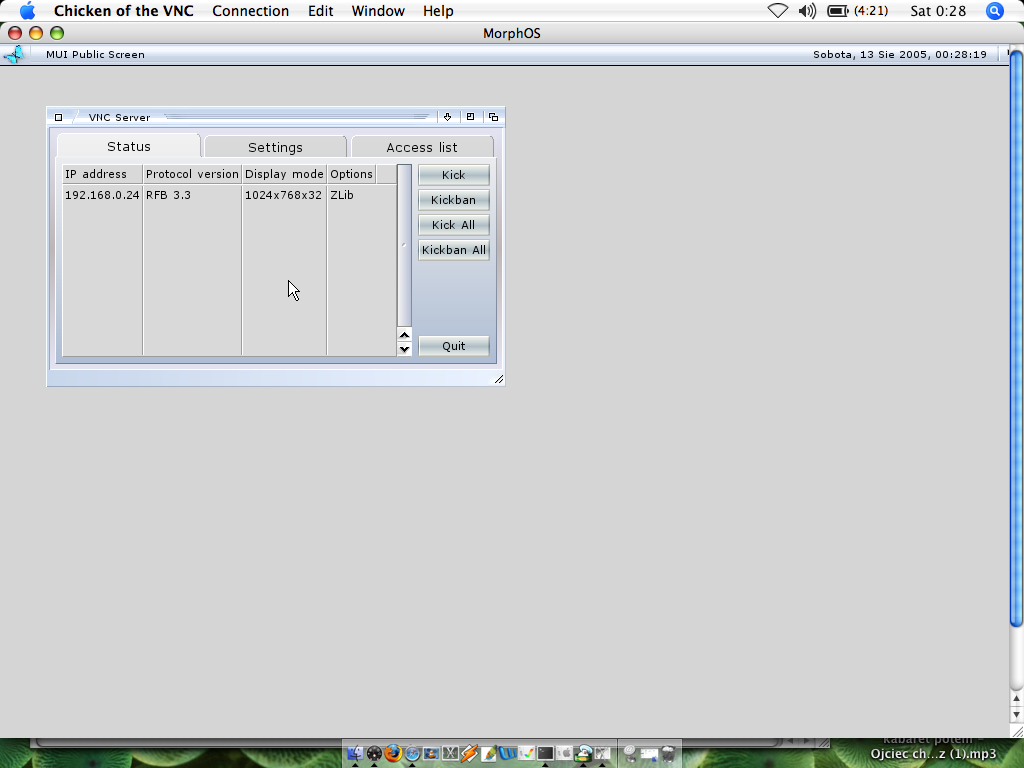Open the Connection menu

point(250,11)
